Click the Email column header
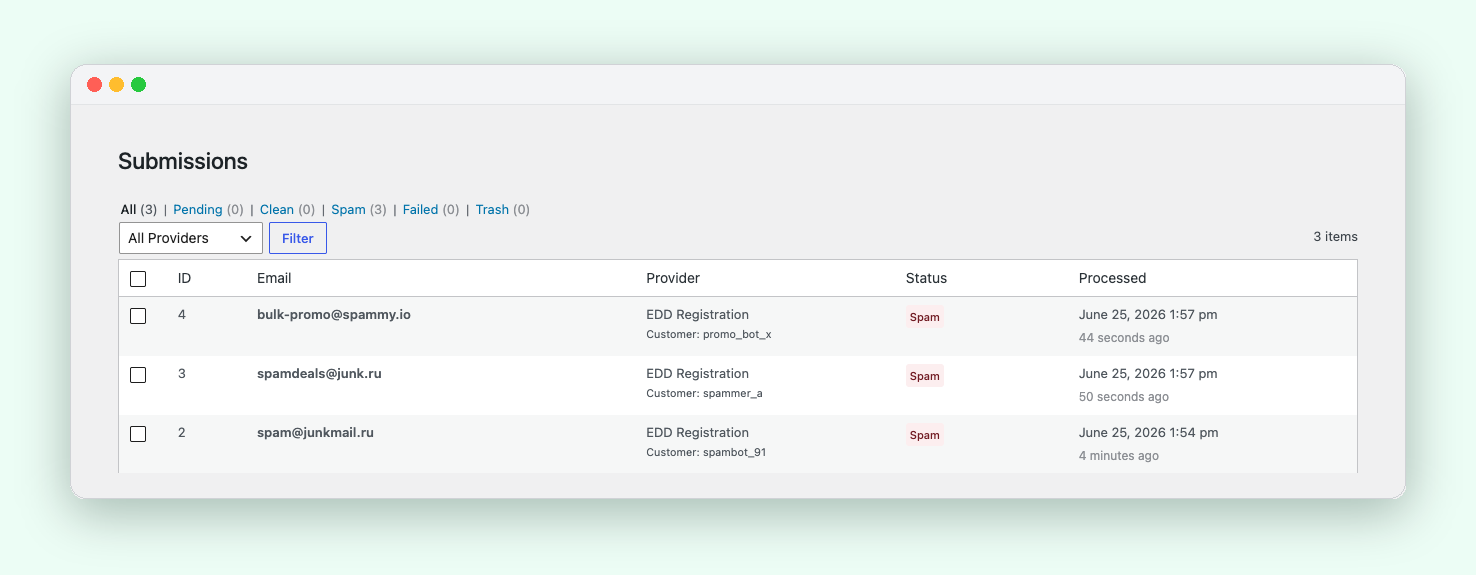This screenshot has height=575, width=1476. tap(274, 278)
